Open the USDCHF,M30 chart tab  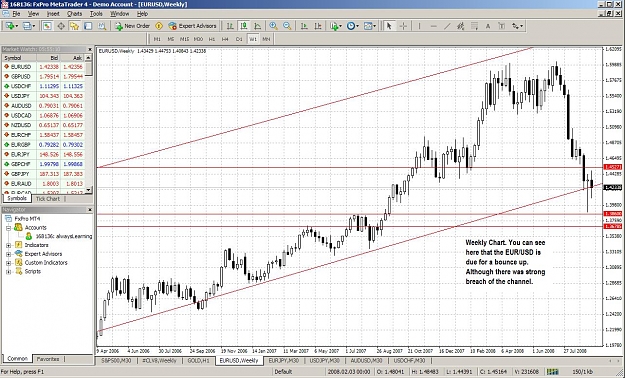tap(409, 360)
